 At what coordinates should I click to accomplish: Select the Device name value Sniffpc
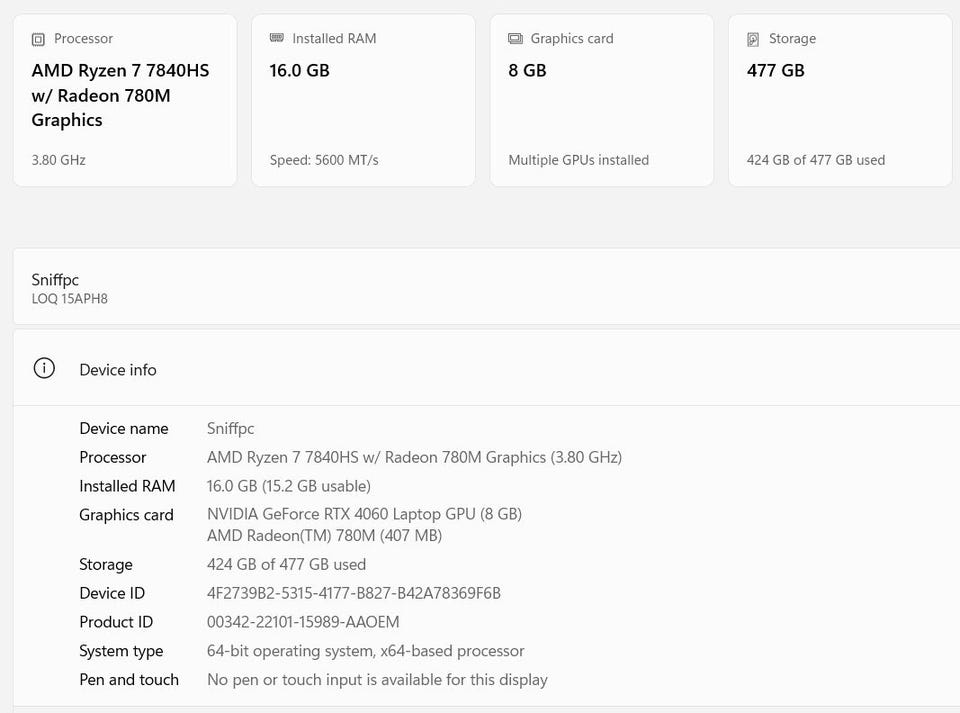click(230, 428)
